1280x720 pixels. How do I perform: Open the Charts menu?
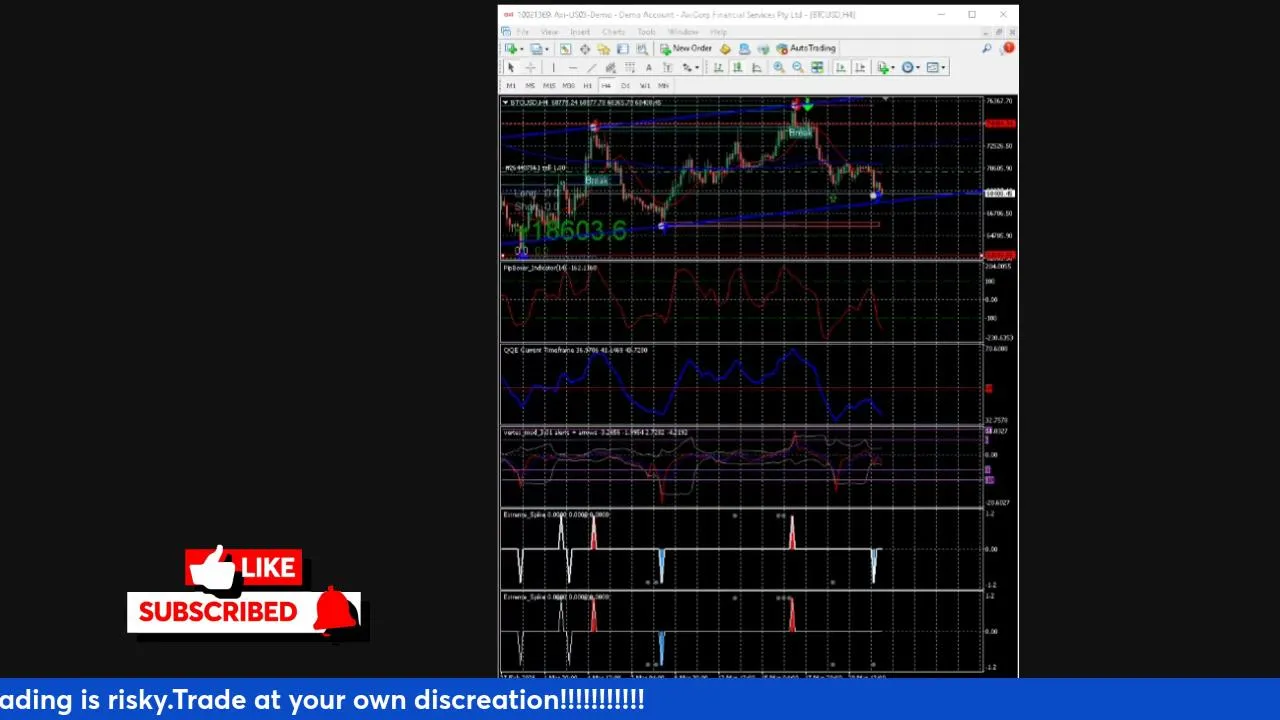click(x=613, y=32)
